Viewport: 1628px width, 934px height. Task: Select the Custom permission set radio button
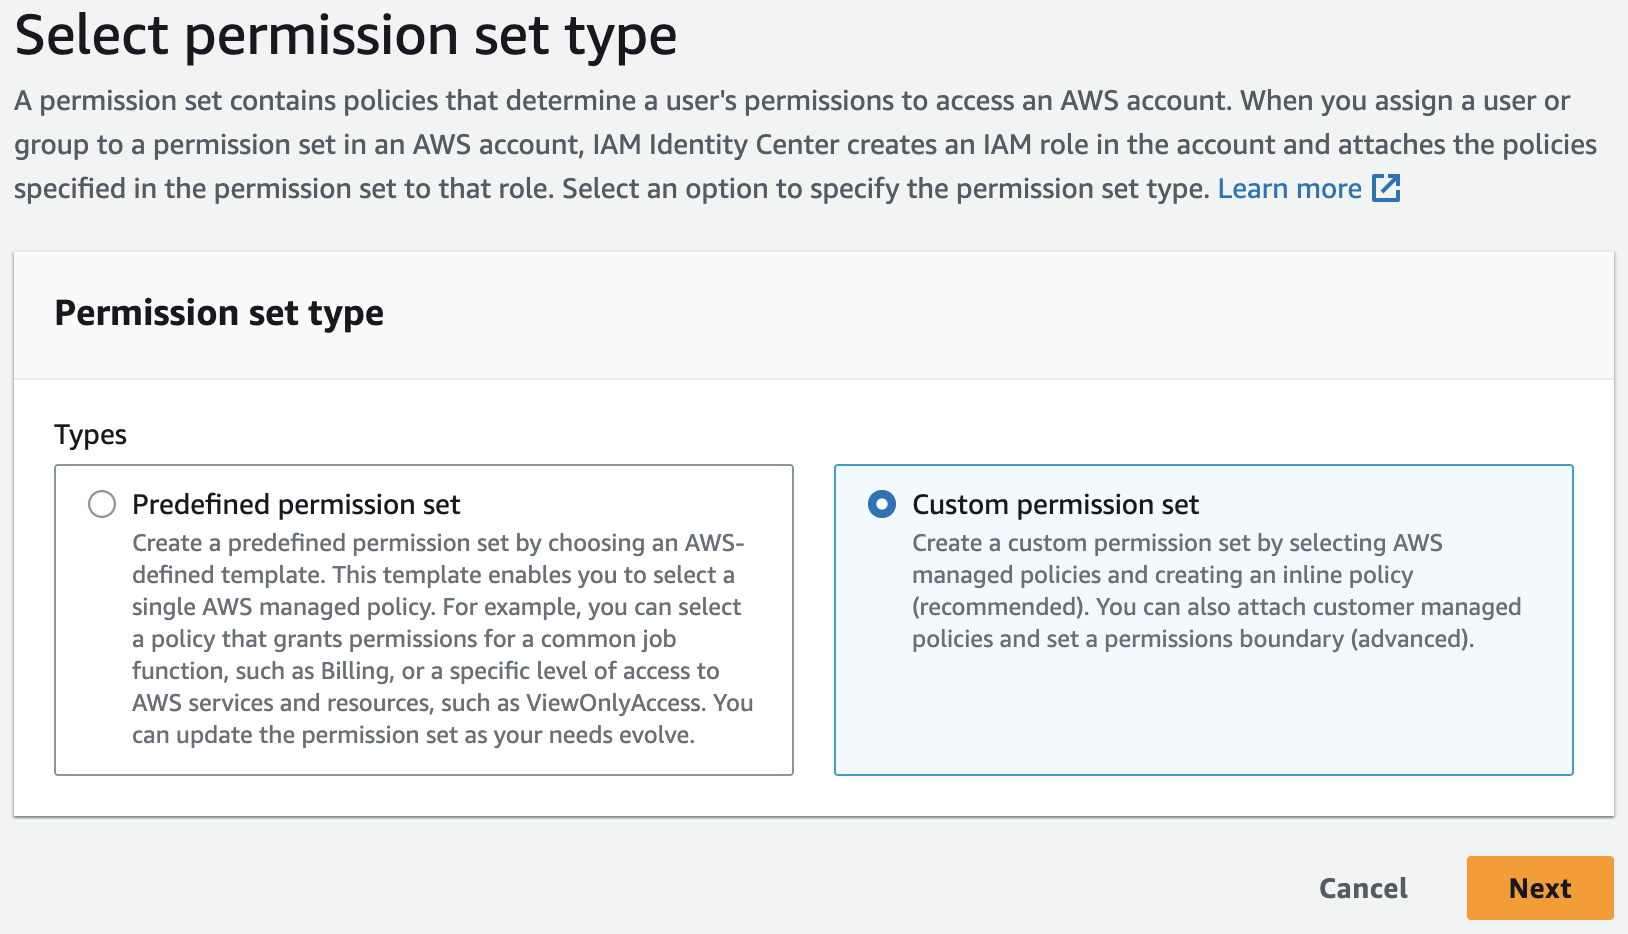click(x=882, y=504)
